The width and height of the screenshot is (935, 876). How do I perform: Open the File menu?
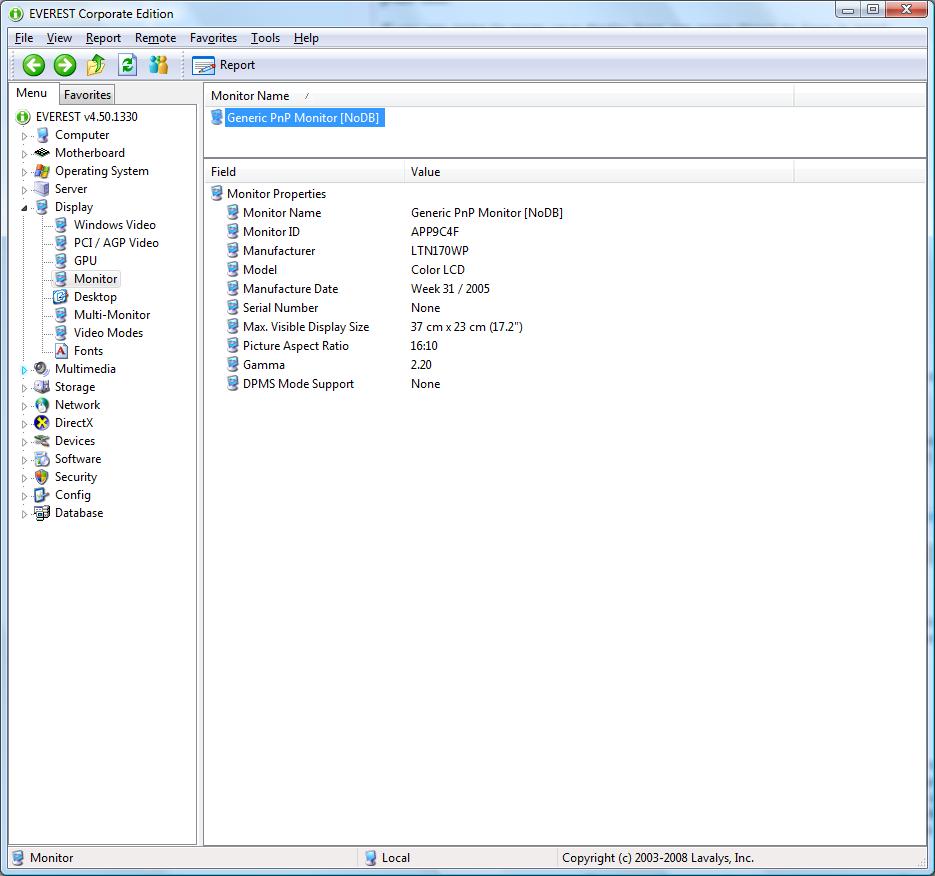(24, 38)
